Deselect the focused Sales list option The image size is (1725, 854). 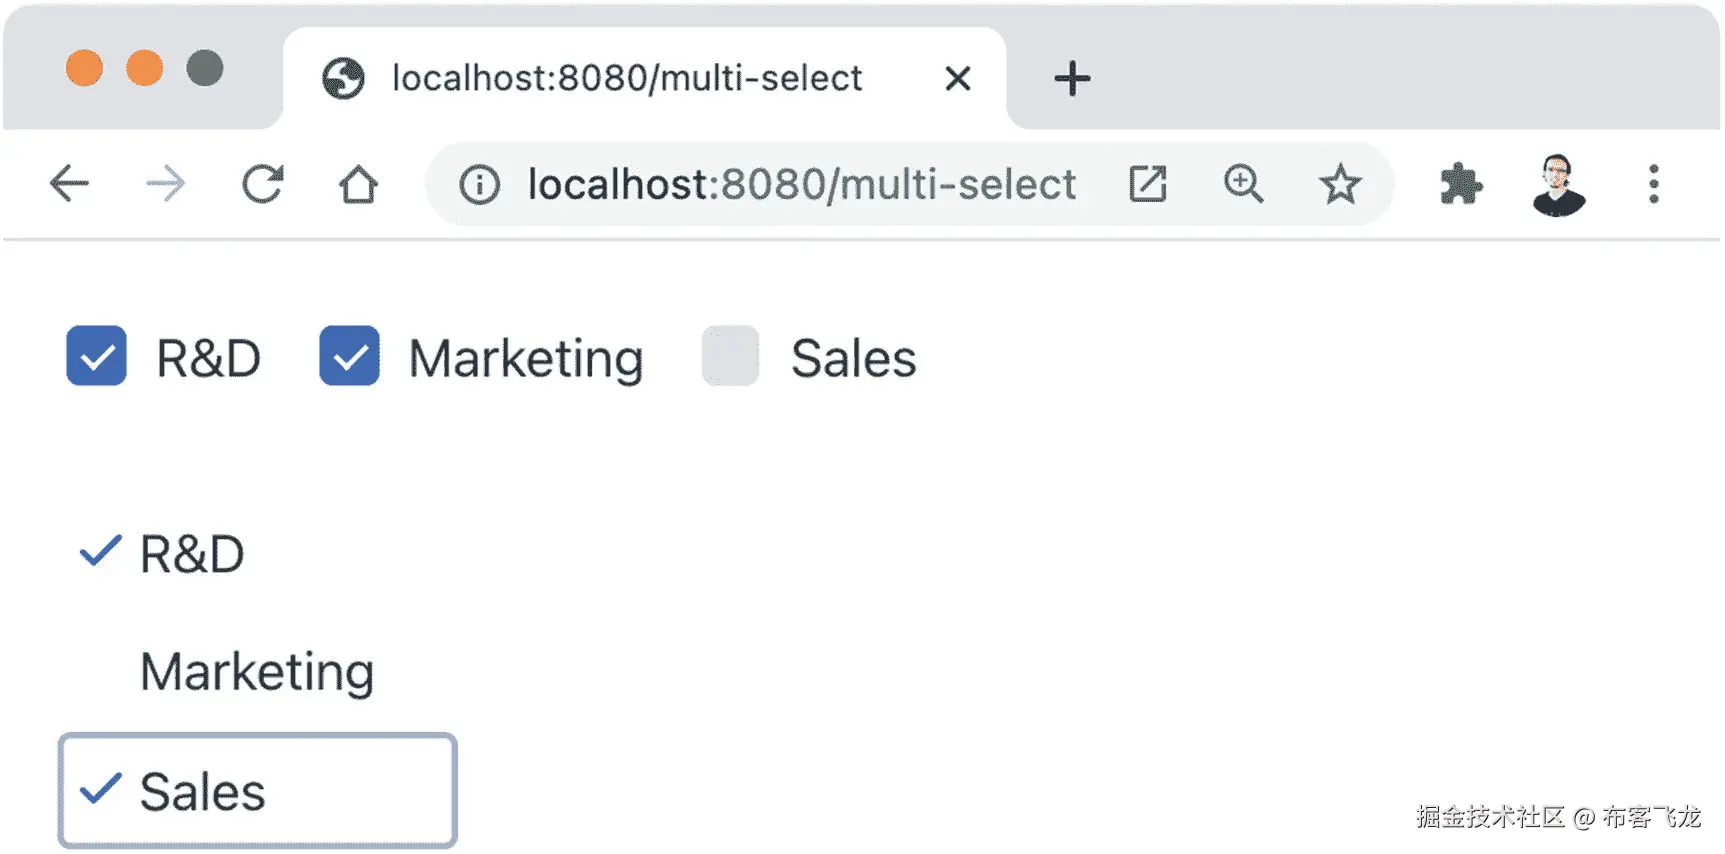[x=257, y=791]
